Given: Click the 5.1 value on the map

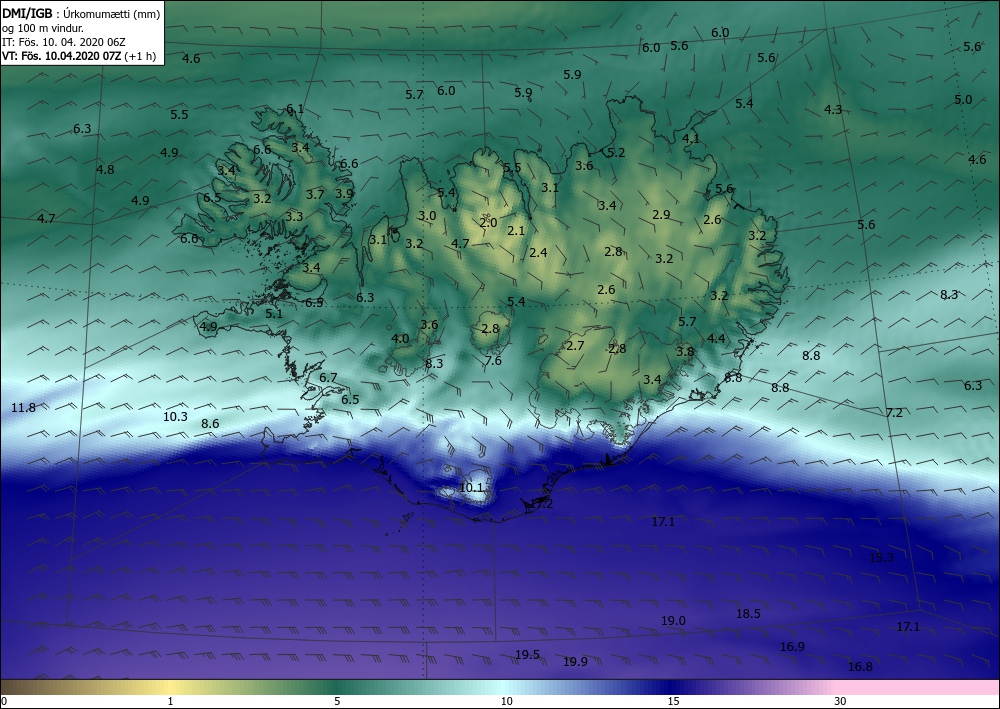Looking at the screenshot, I should click(274, 314).
